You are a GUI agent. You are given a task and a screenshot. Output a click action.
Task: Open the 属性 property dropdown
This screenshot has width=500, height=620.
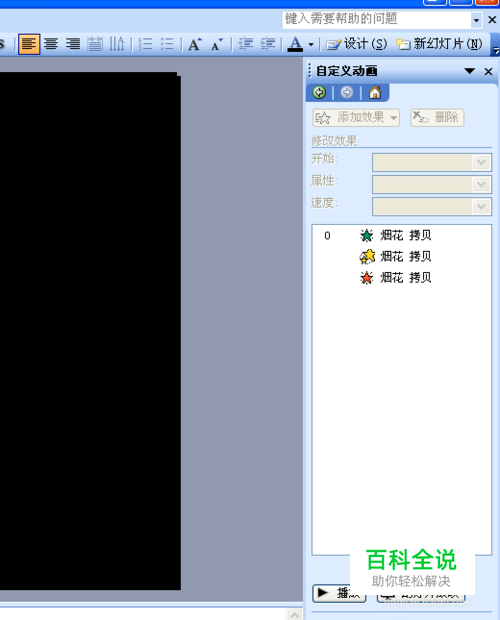(x=432, y=185)
